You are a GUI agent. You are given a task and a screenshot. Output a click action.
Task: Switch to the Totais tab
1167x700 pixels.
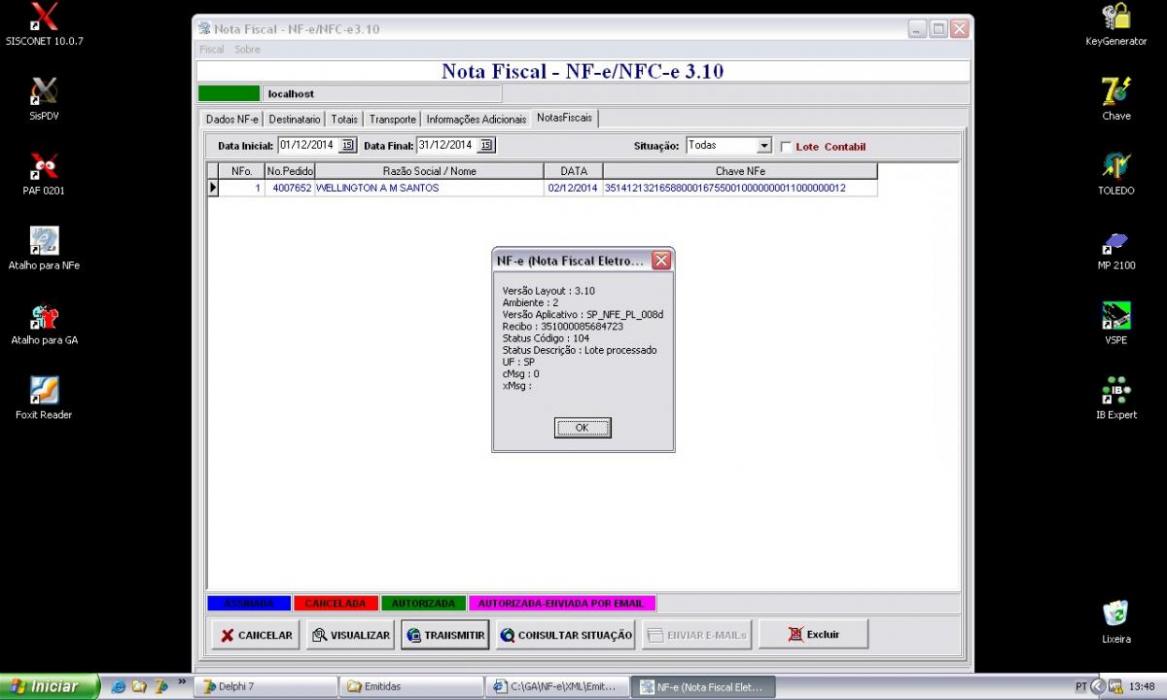pyautogui.click(x=344, y=119)
